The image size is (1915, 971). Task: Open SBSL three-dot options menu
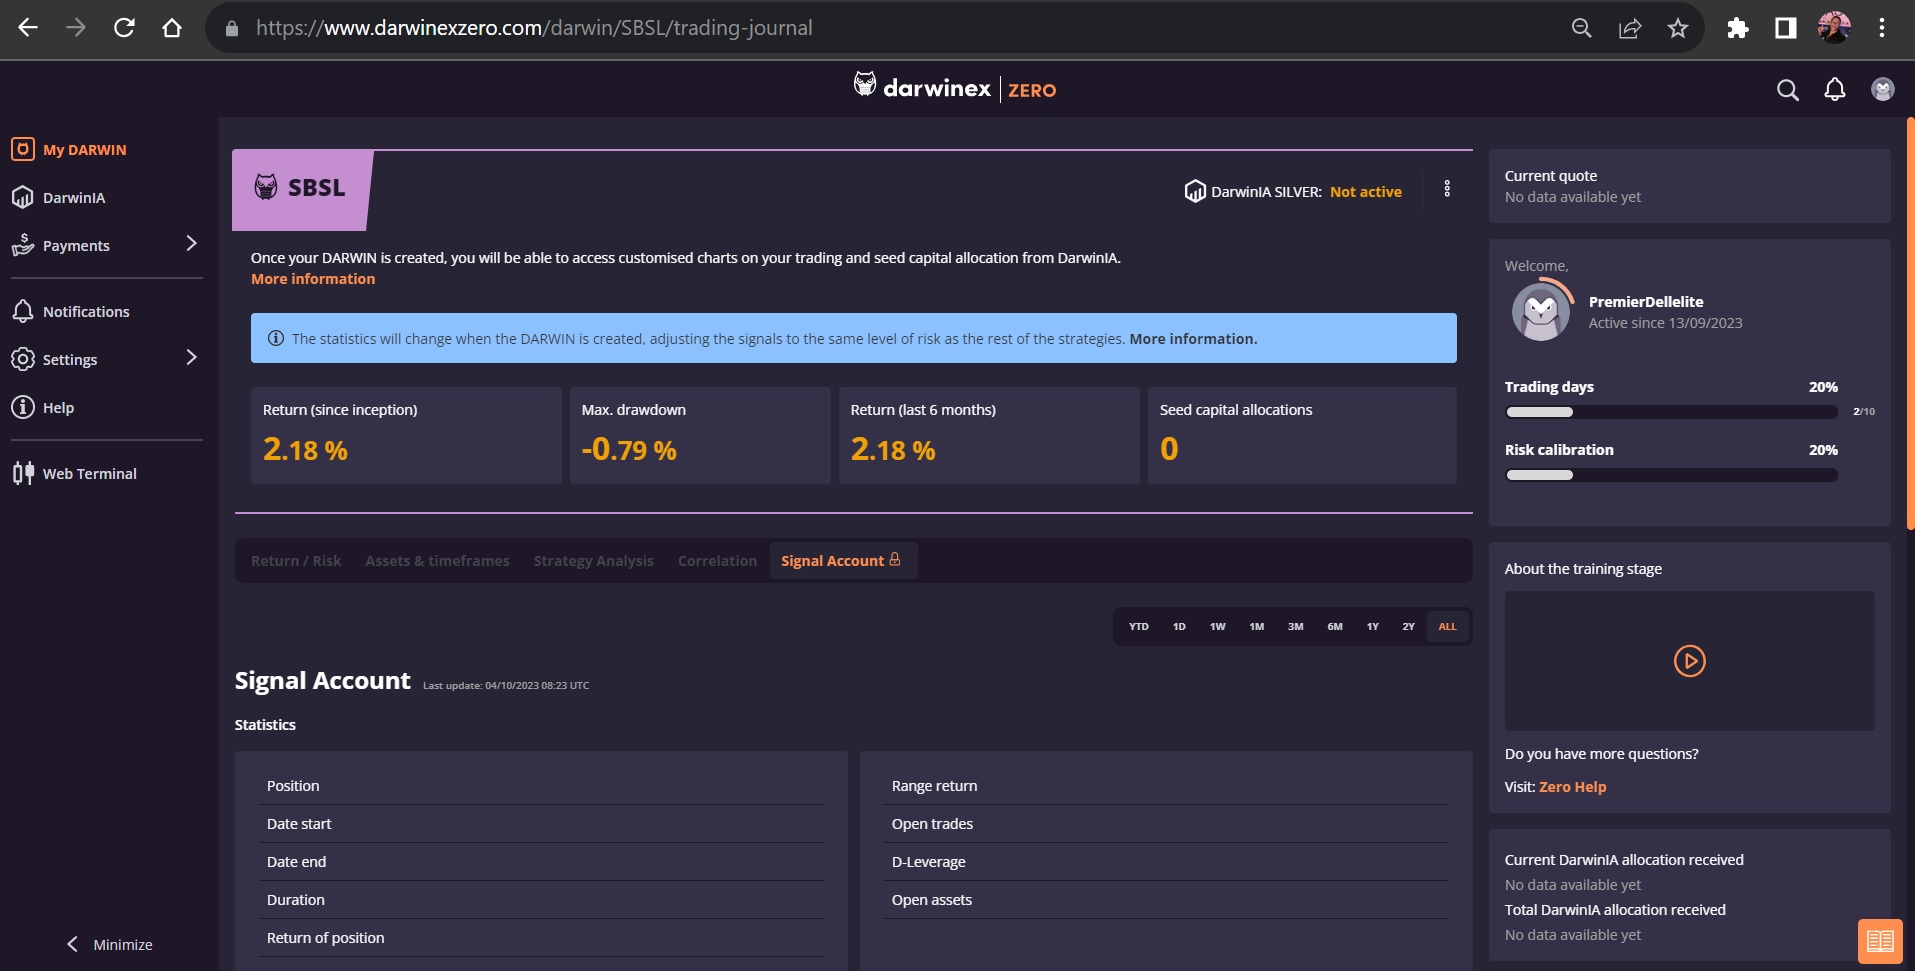coord(1446,189)
